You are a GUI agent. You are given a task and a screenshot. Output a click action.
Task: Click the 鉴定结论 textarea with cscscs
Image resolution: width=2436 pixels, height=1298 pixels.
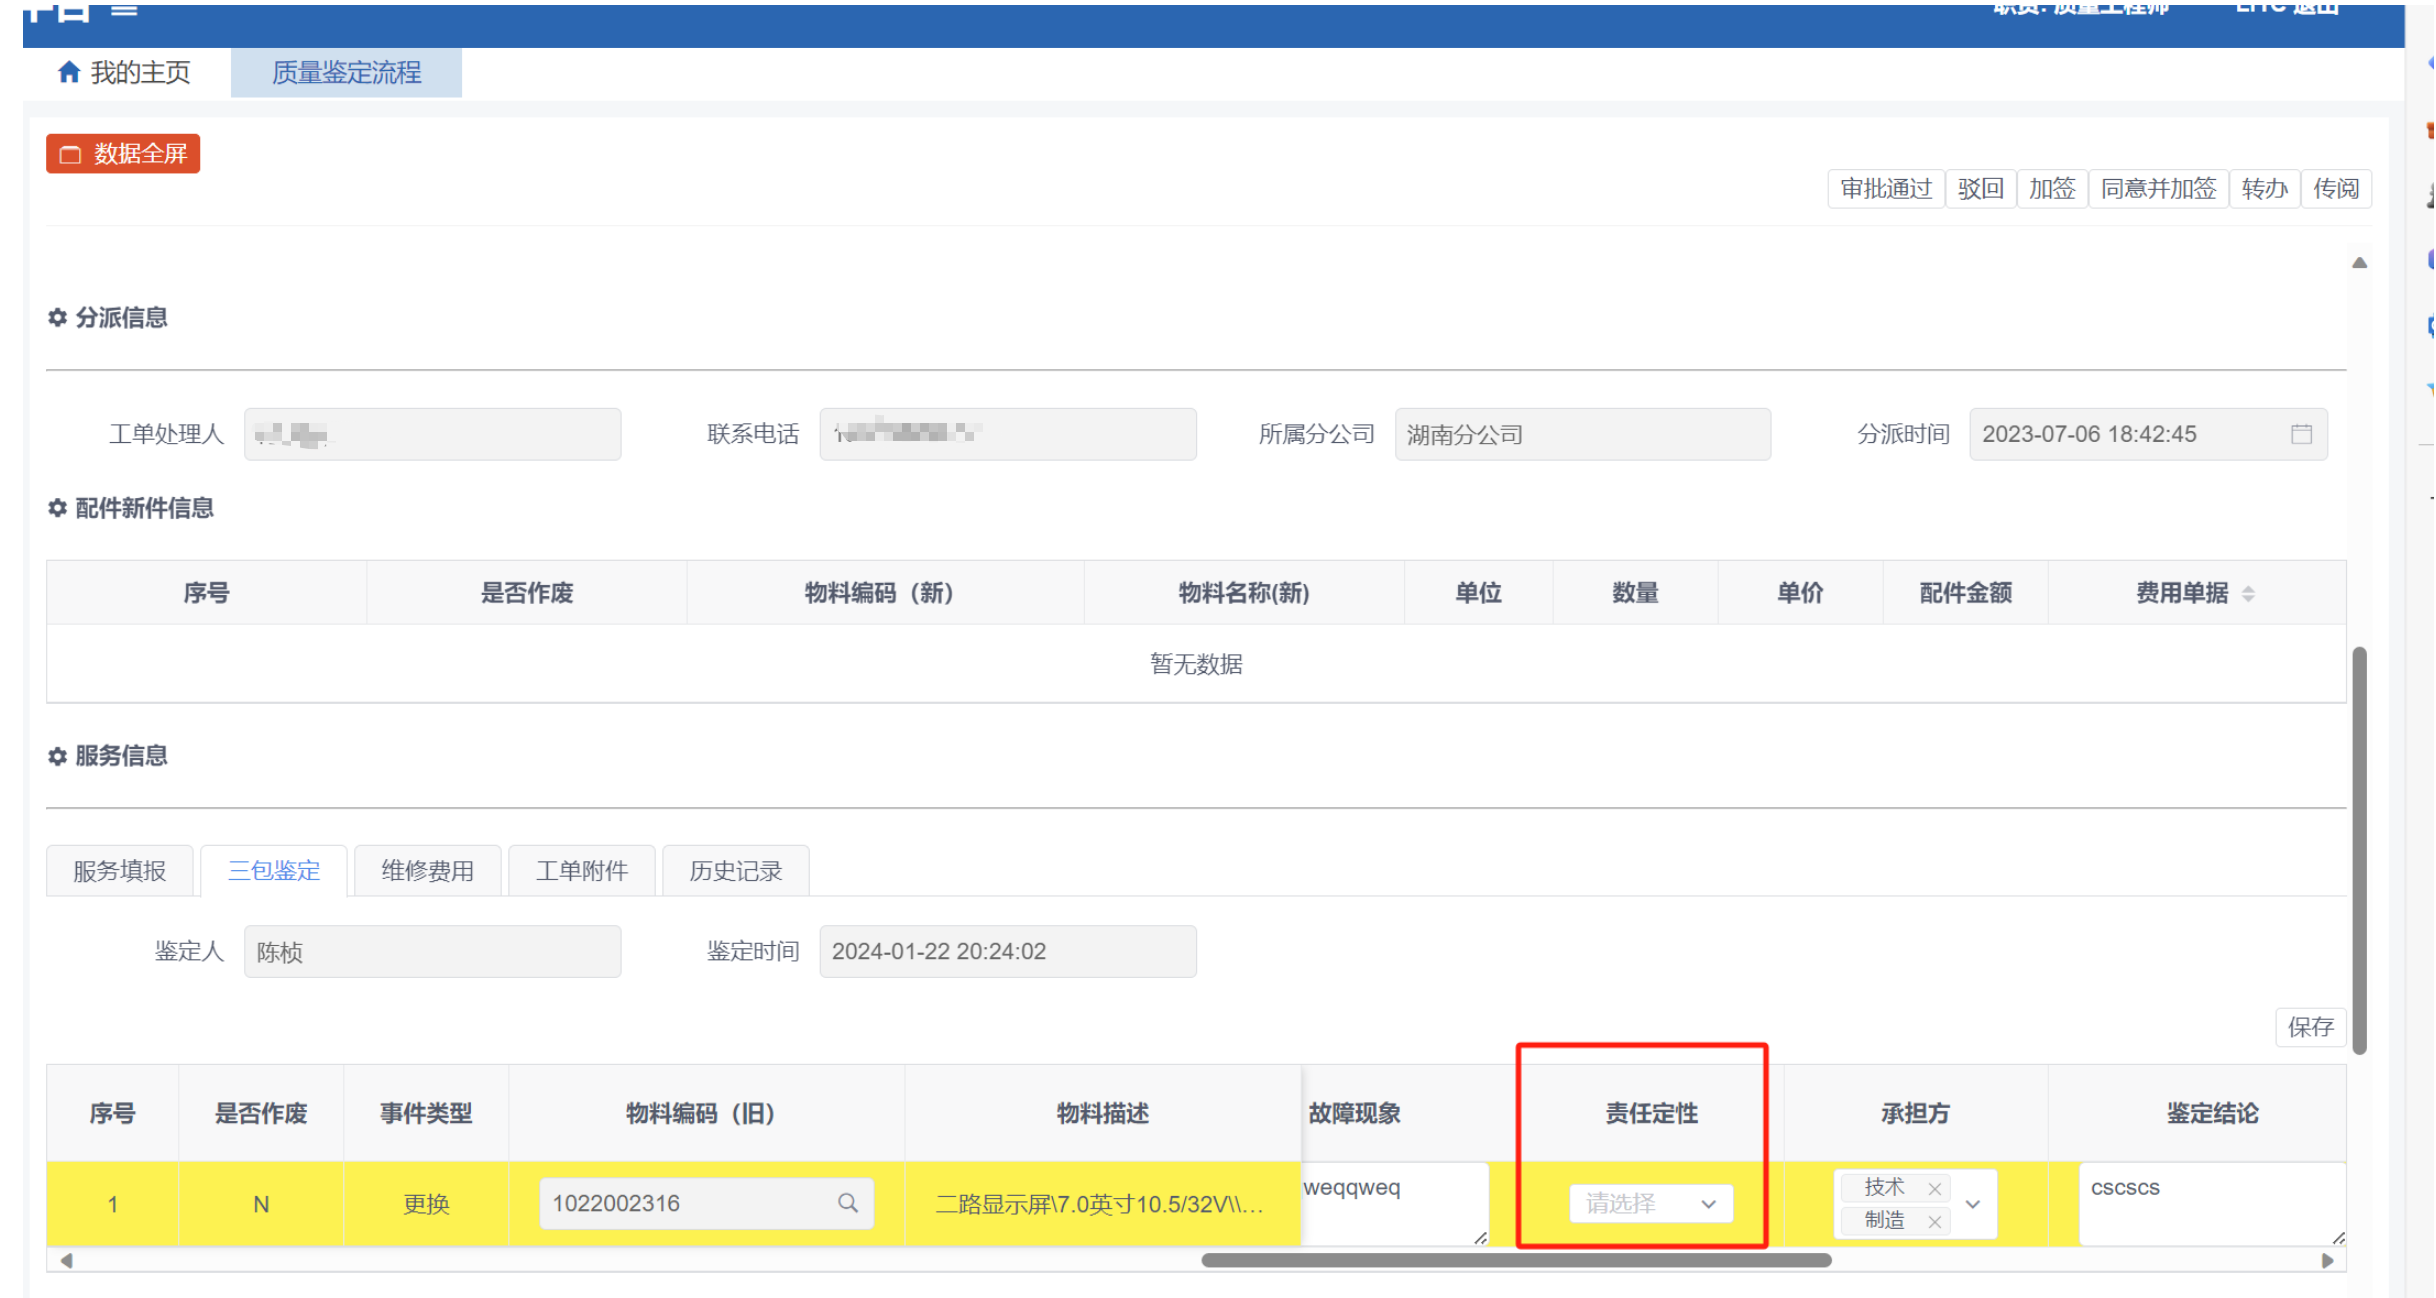pos(2212,1204)
